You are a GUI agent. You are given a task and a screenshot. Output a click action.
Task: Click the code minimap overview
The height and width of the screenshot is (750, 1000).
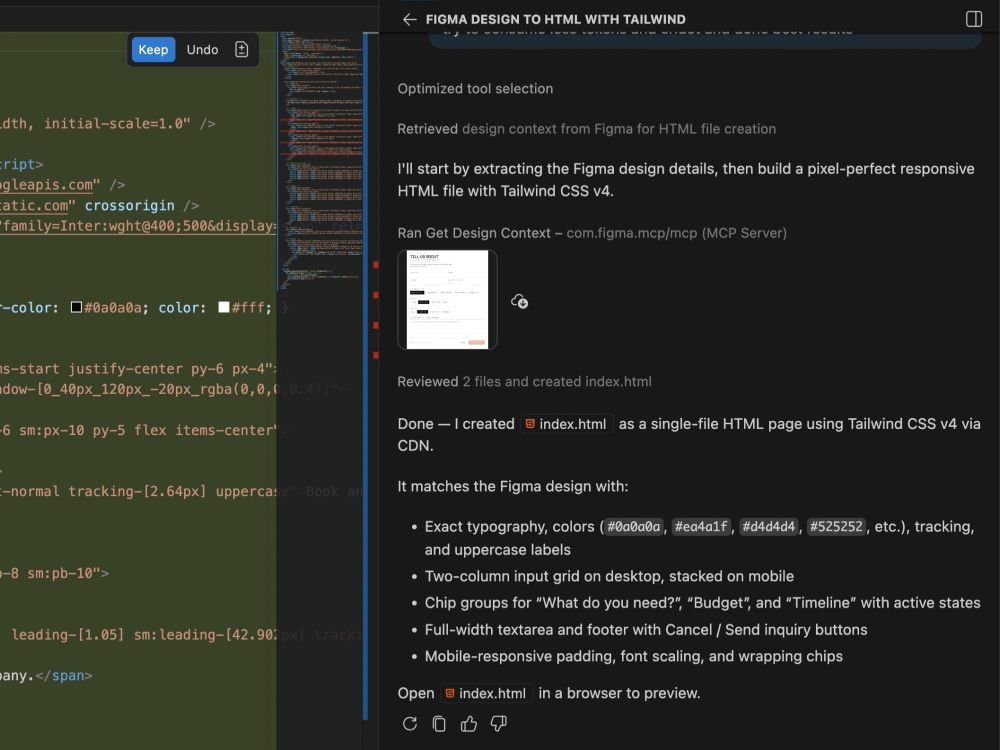[321, 159]
